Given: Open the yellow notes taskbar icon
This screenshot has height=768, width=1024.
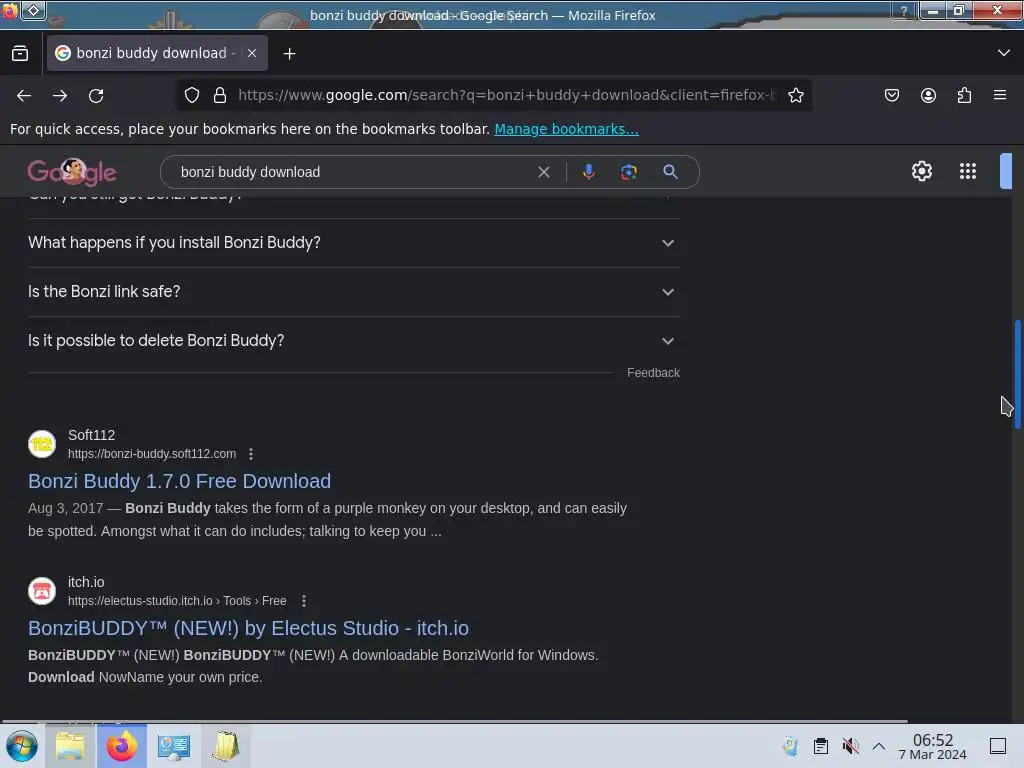Looking at the screenshot, I should 226,746.
